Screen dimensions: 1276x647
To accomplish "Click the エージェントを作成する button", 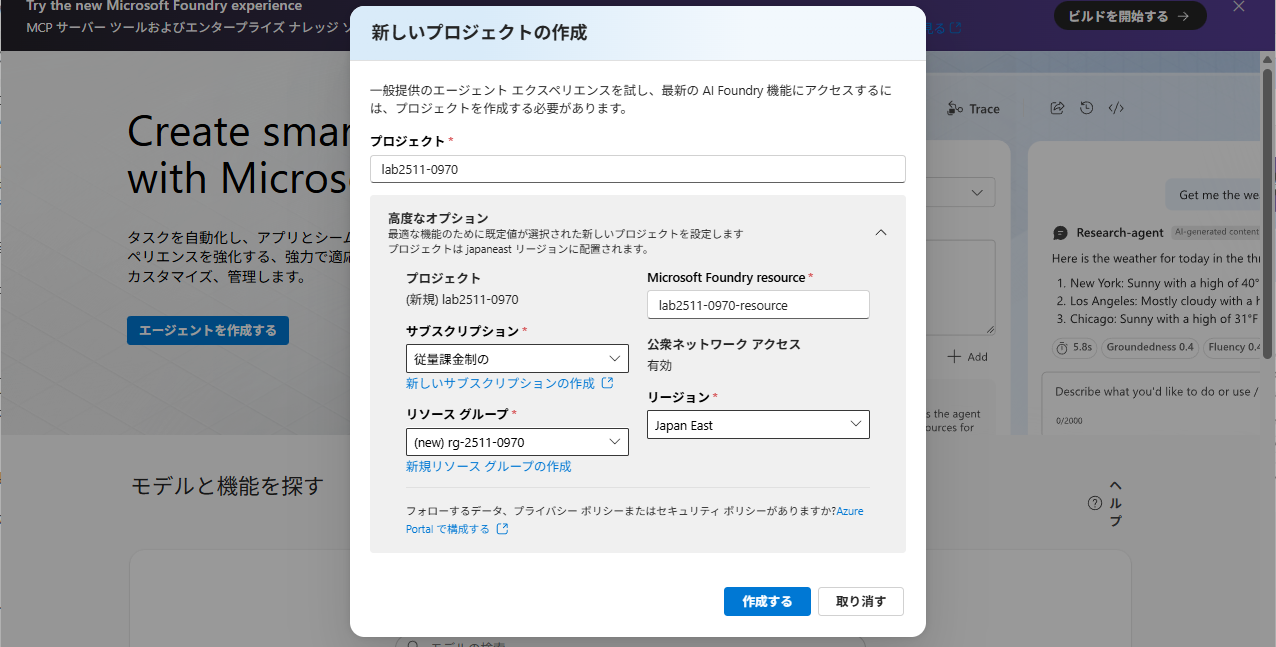I will (x=207, y=329).
